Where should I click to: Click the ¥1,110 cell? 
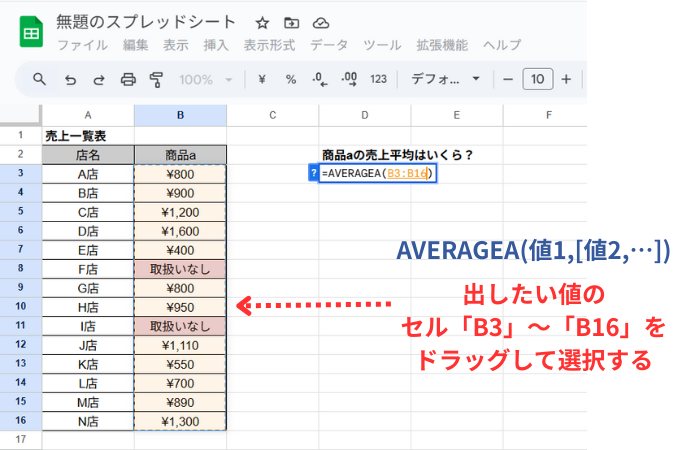pos(180,345)
